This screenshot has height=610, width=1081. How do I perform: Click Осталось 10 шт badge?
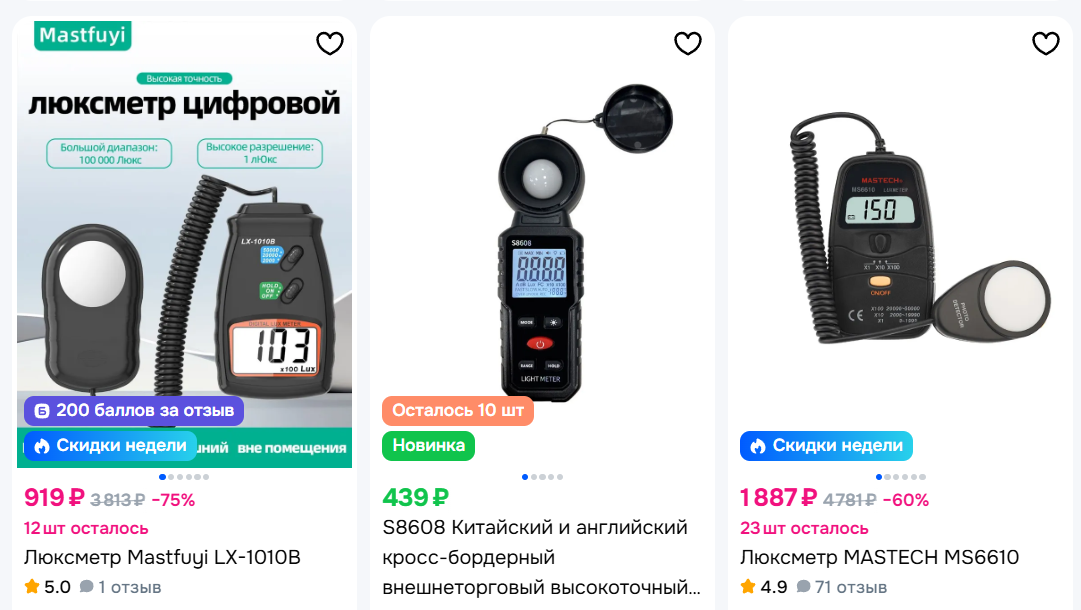point(458,411)
